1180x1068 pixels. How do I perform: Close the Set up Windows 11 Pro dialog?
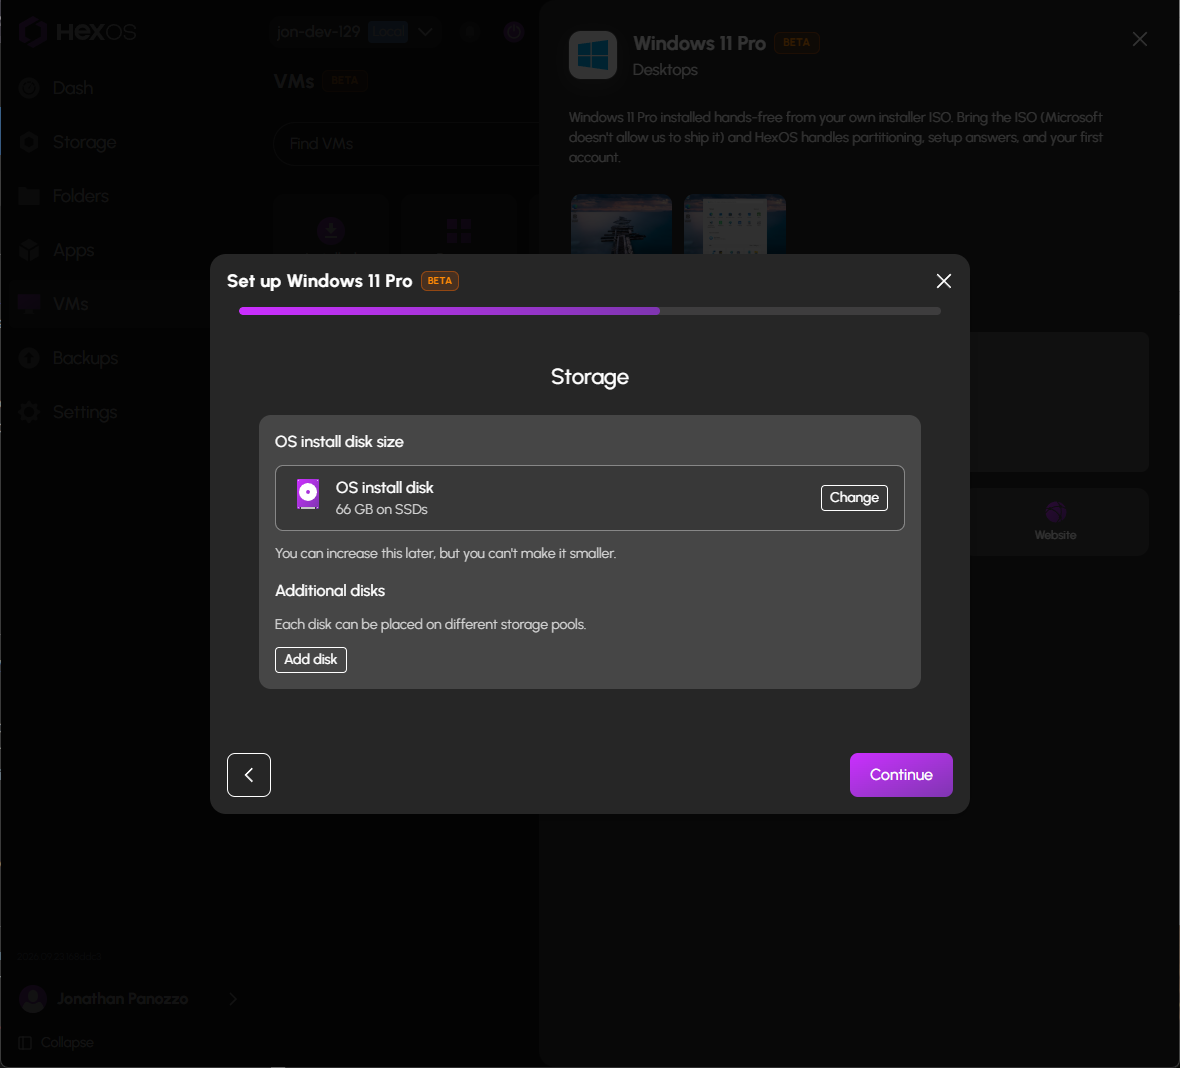pos(944,281)
